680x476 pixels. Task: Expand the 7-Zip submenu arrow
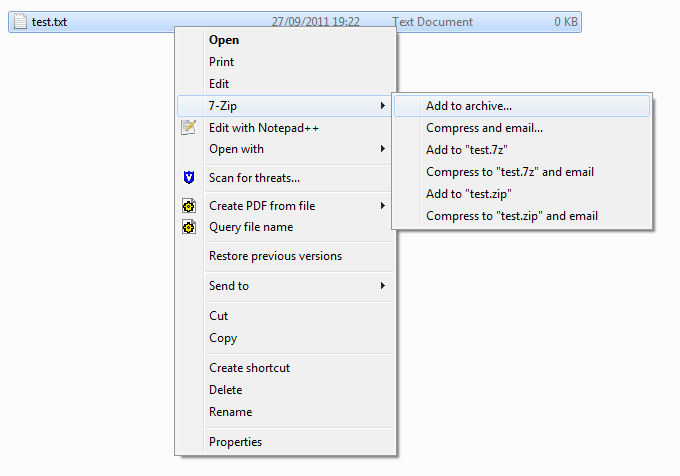click(x=382, y=105)
